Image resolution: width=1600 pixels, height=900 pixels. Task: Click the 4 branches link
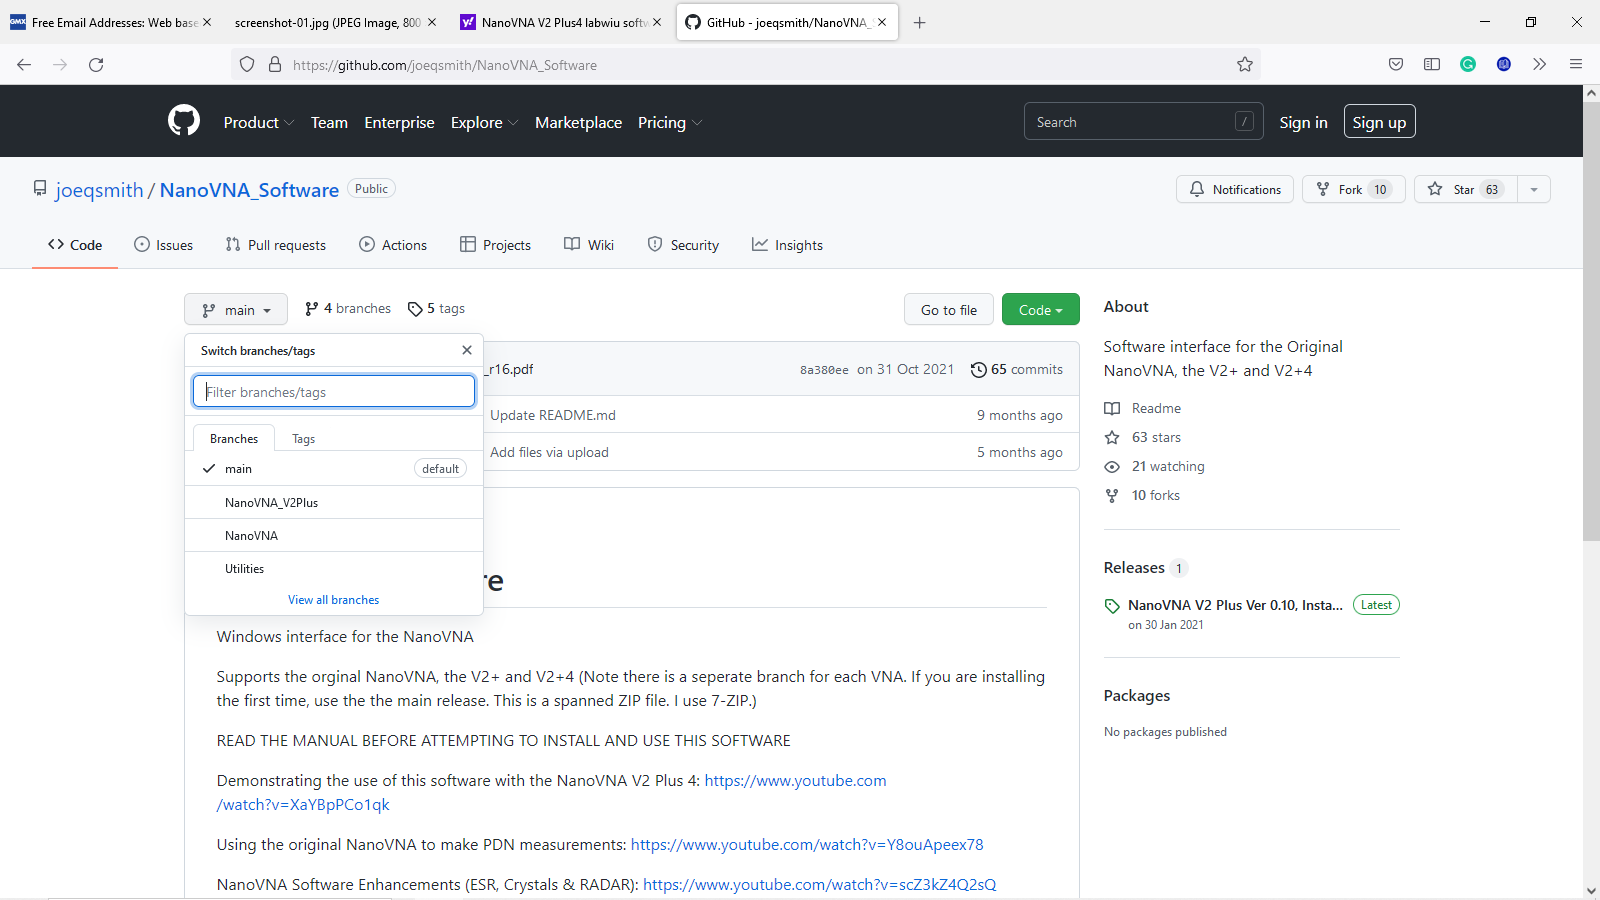pos(348,309)
